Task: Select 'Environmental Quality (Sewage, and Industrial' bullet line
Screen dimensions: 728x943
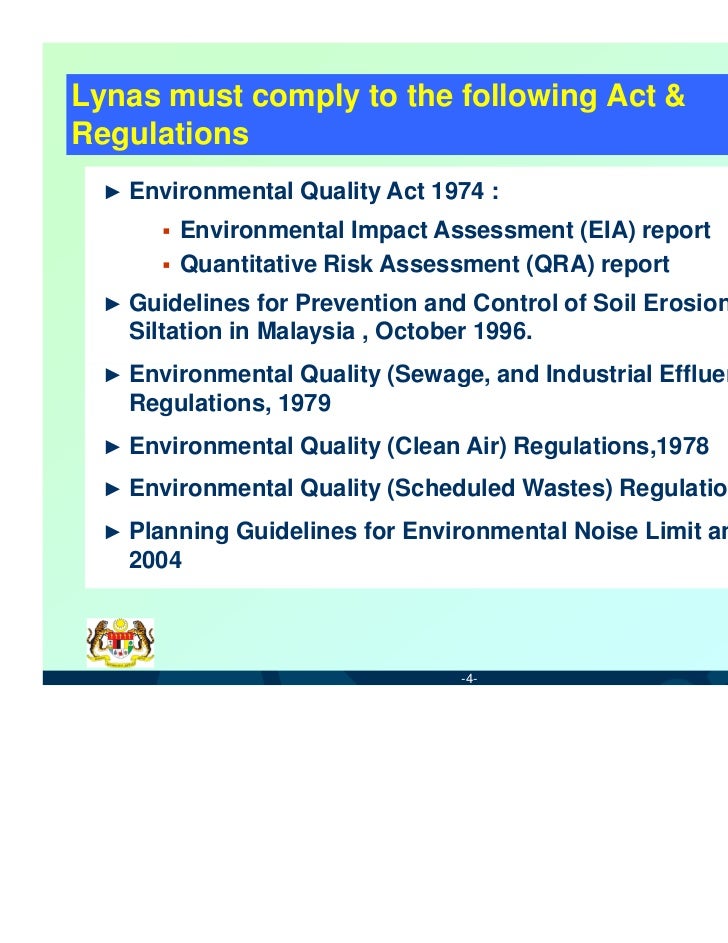Action: coord(429,375)
